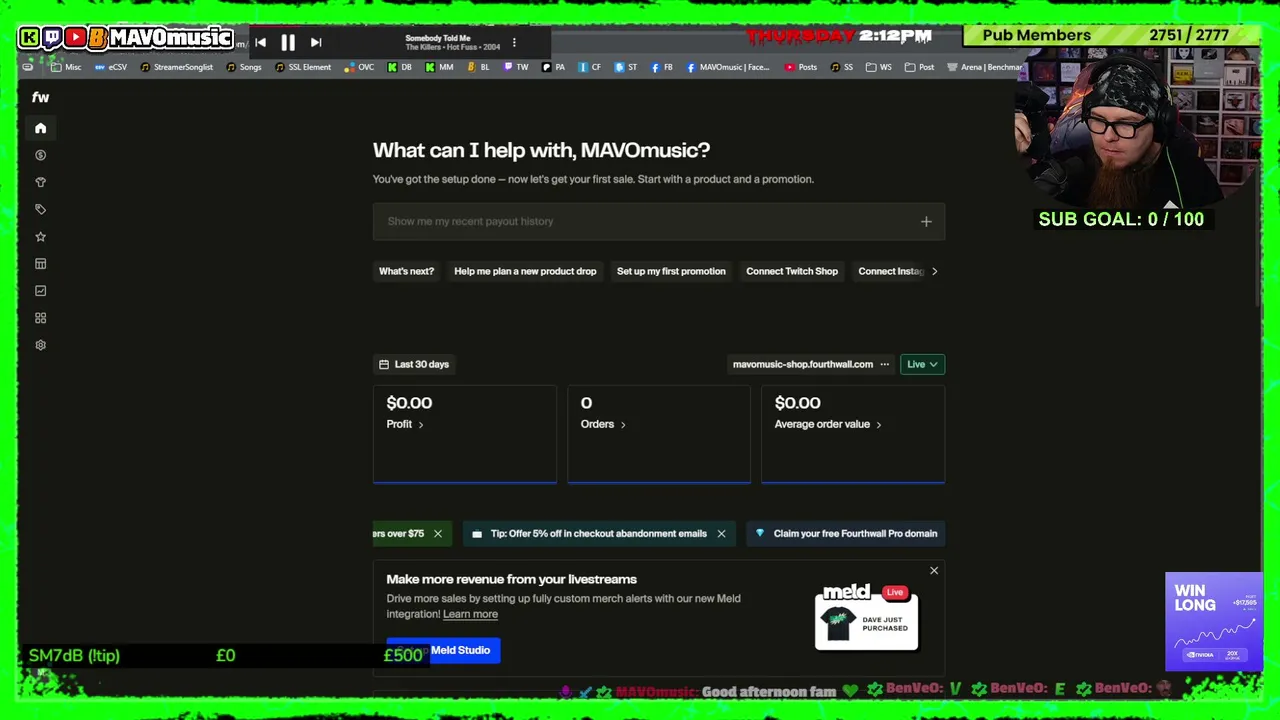Open the Misc bookmarks folder

click(x=66, y=67)
